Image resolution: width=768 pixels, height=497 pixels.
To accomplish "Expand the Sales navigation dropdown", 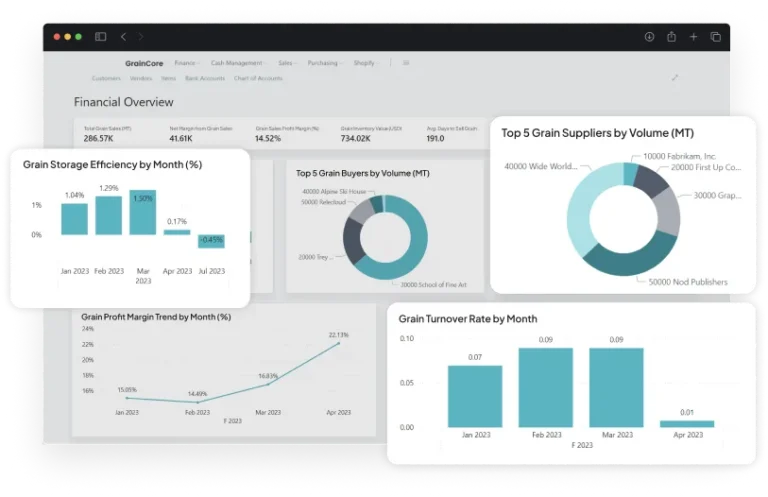I will click(x=286, y=63).
